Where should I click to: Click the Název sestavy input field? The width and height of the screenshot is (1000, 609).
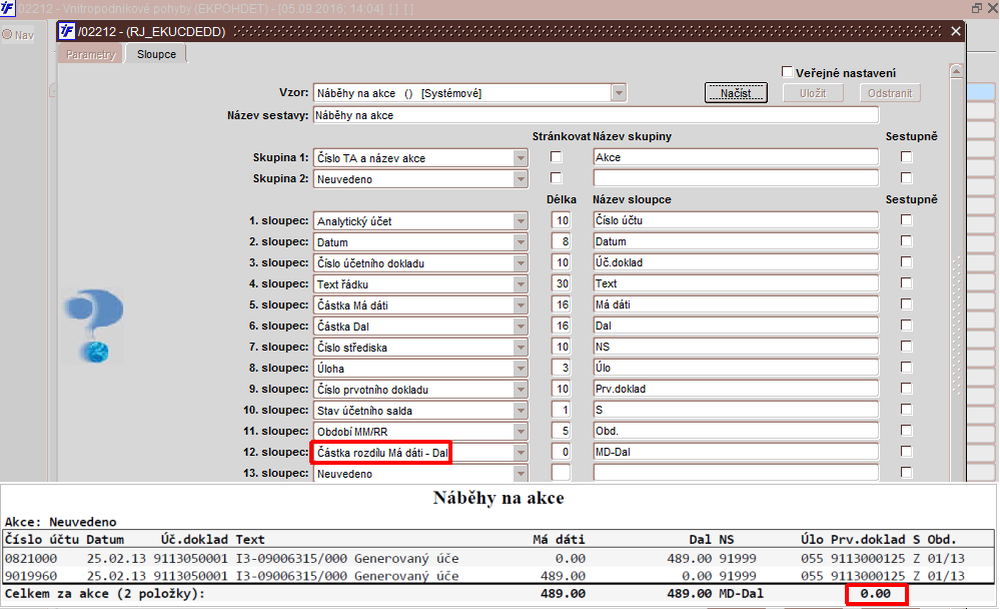[596, 115]
